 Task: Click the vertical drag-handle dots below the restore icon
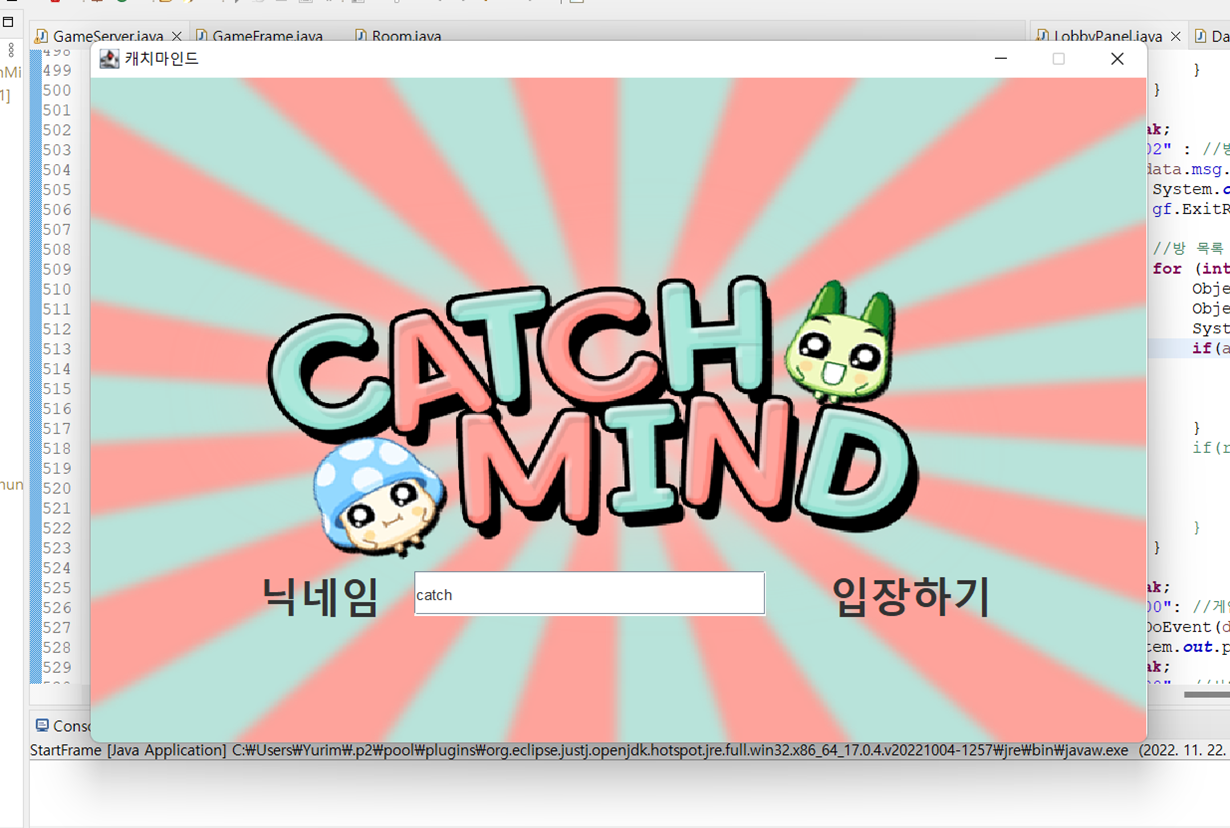click(x=9, y=52)
